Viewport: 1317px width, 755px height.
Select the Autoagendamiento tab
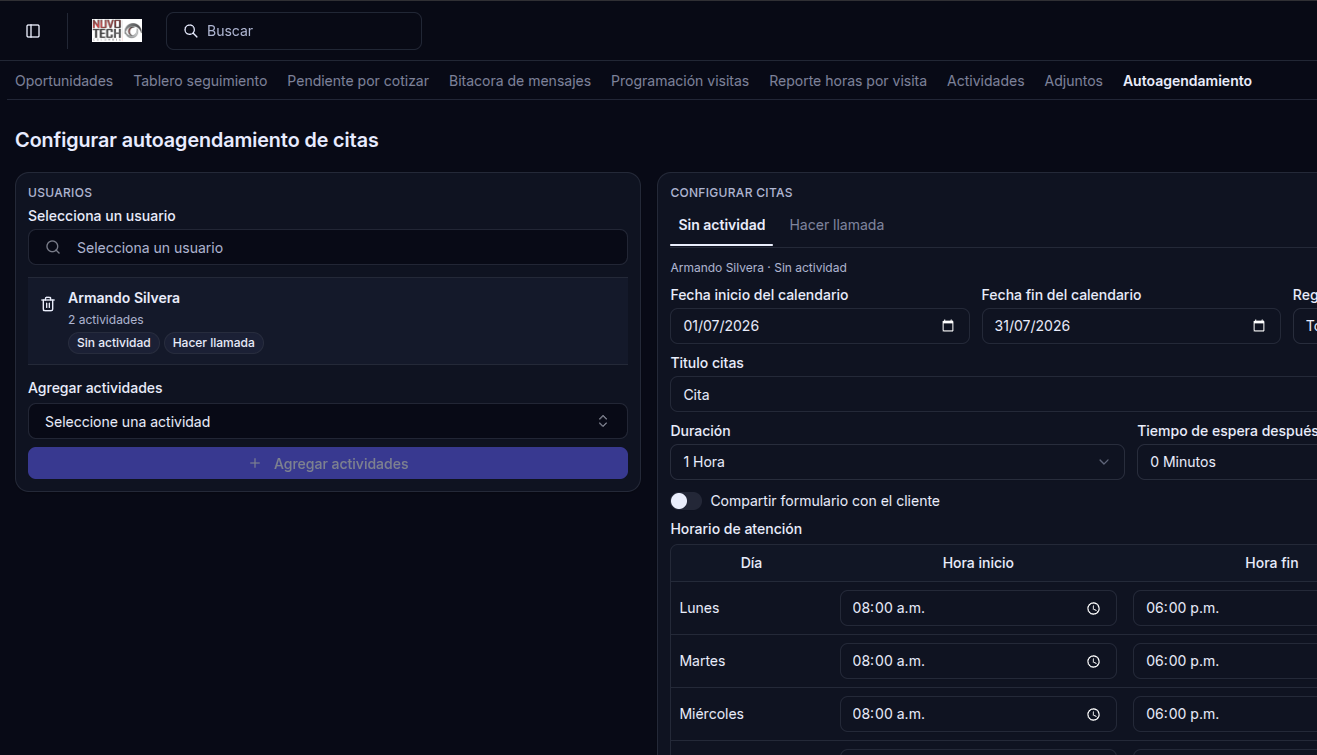1187,81
